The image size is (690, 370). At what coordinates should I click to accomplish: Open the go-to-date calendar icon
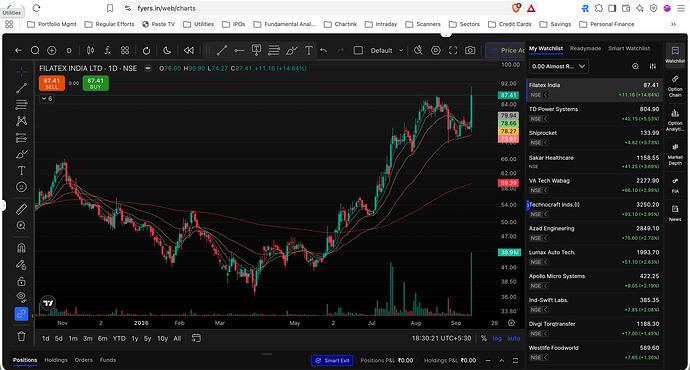click(196, 338)
